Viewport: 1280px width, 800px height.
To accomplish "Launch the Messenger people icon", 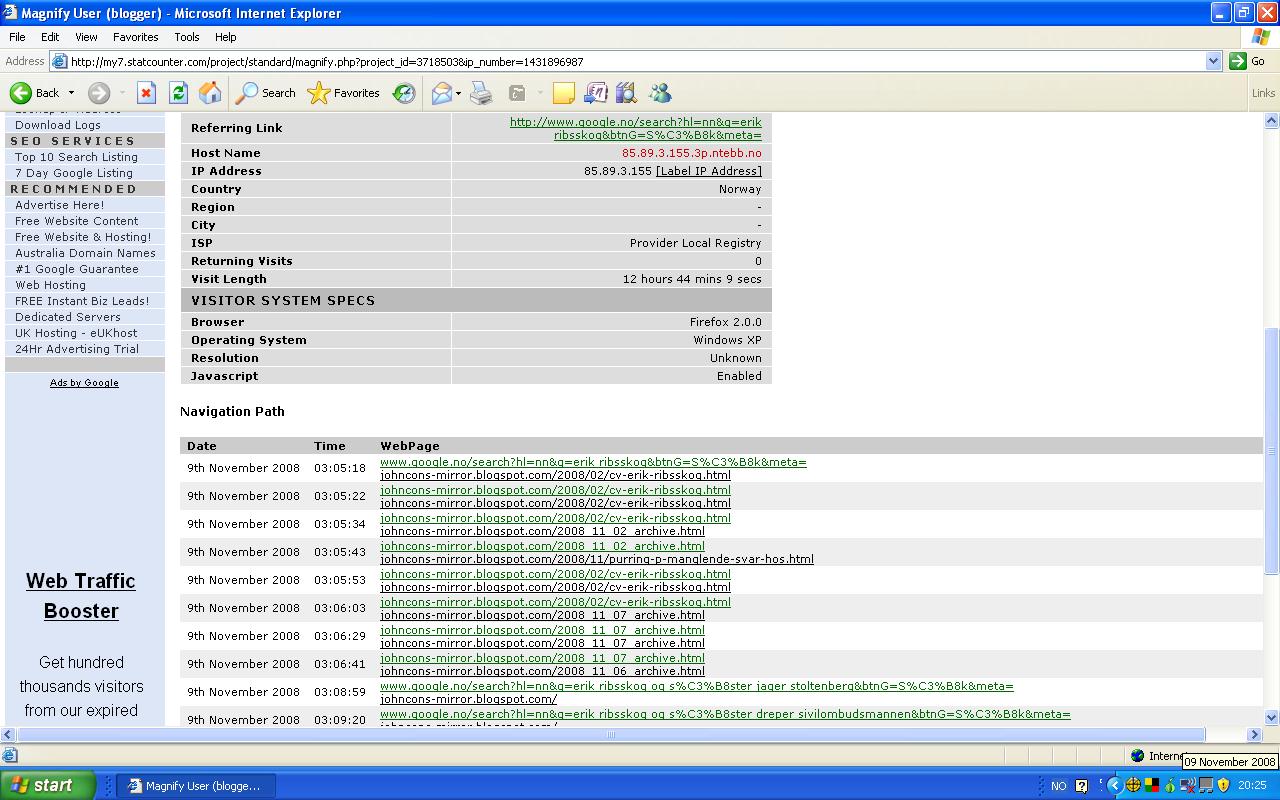I will click(x=660, y=93).
